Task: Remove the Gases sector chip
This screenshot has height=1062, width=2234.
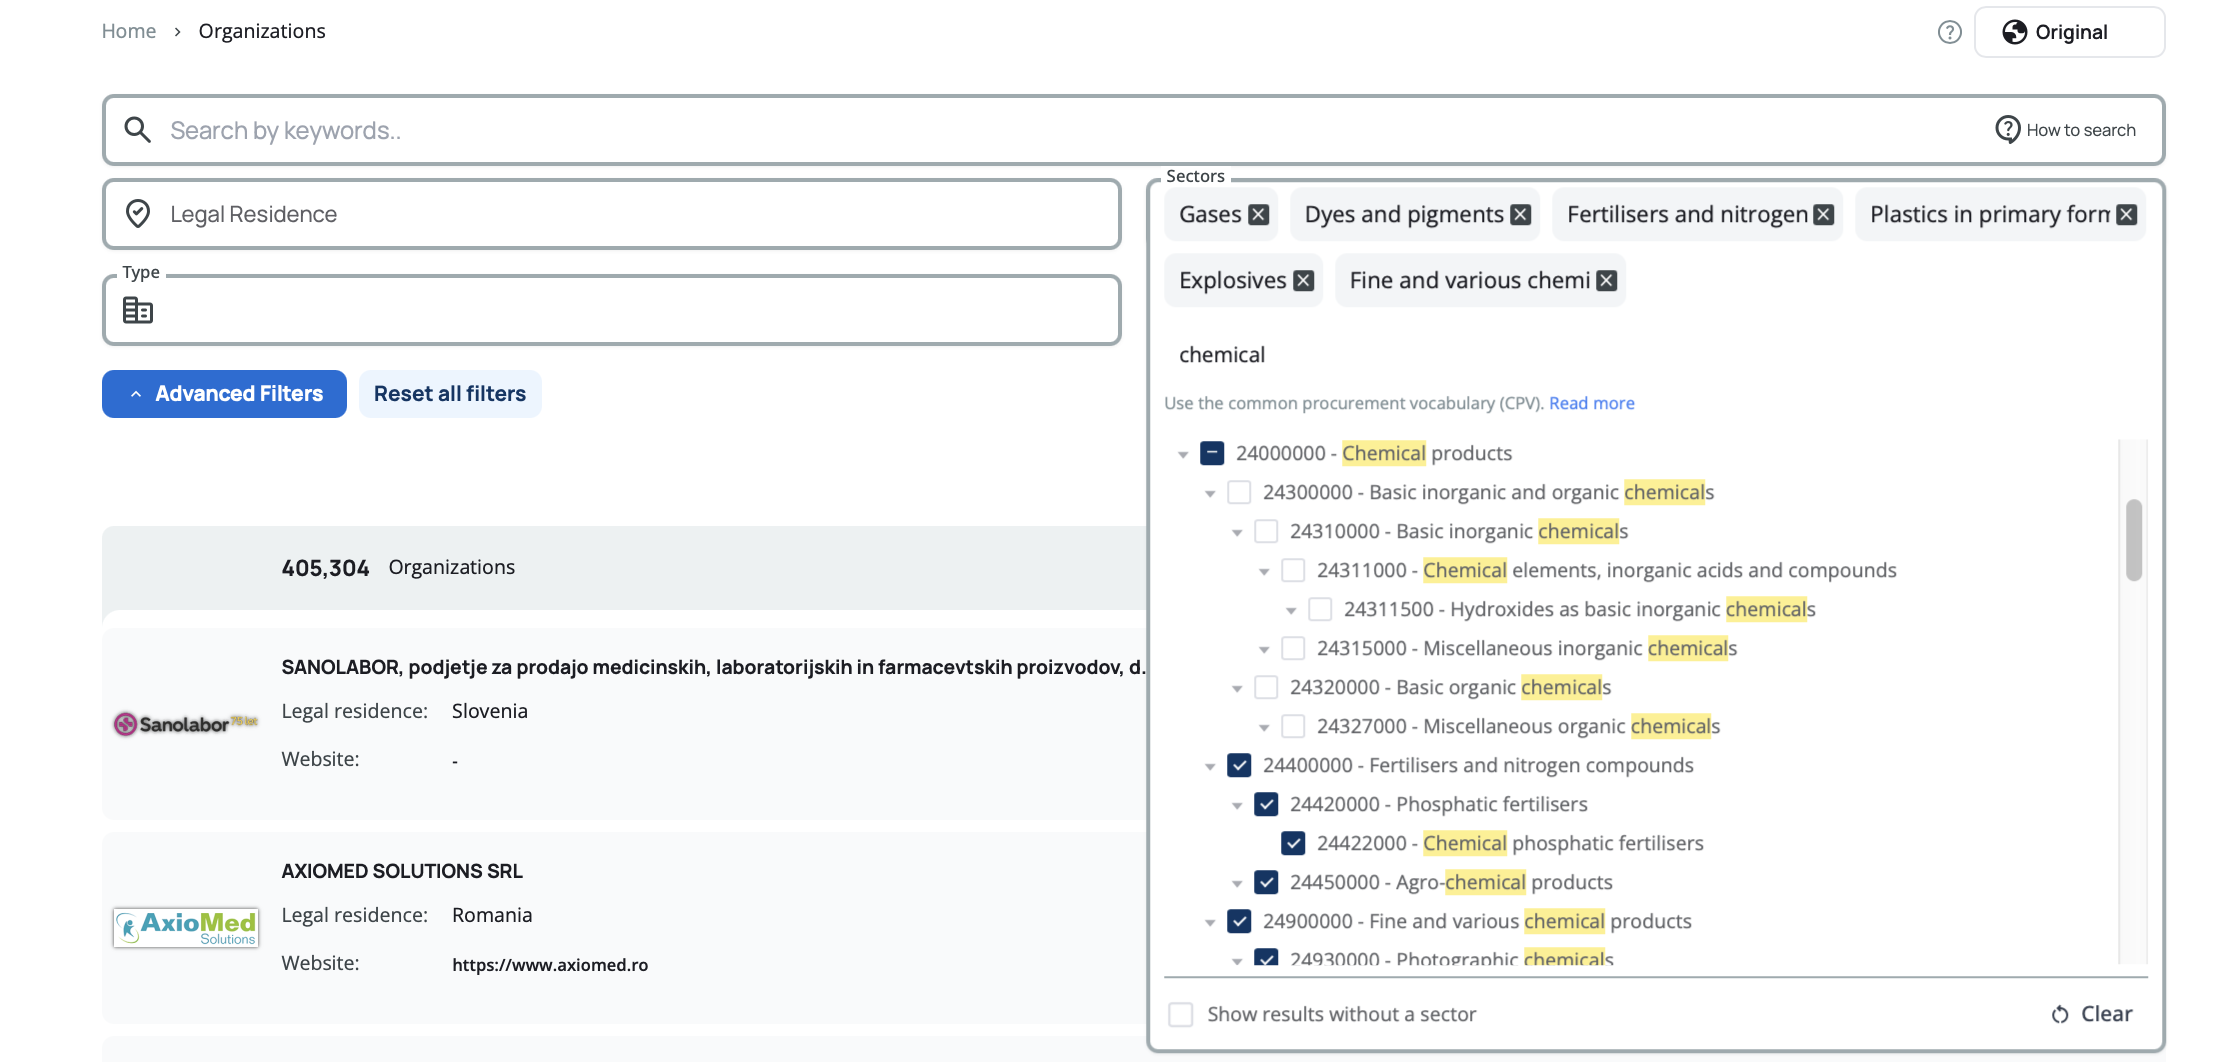Action: 1259,215
